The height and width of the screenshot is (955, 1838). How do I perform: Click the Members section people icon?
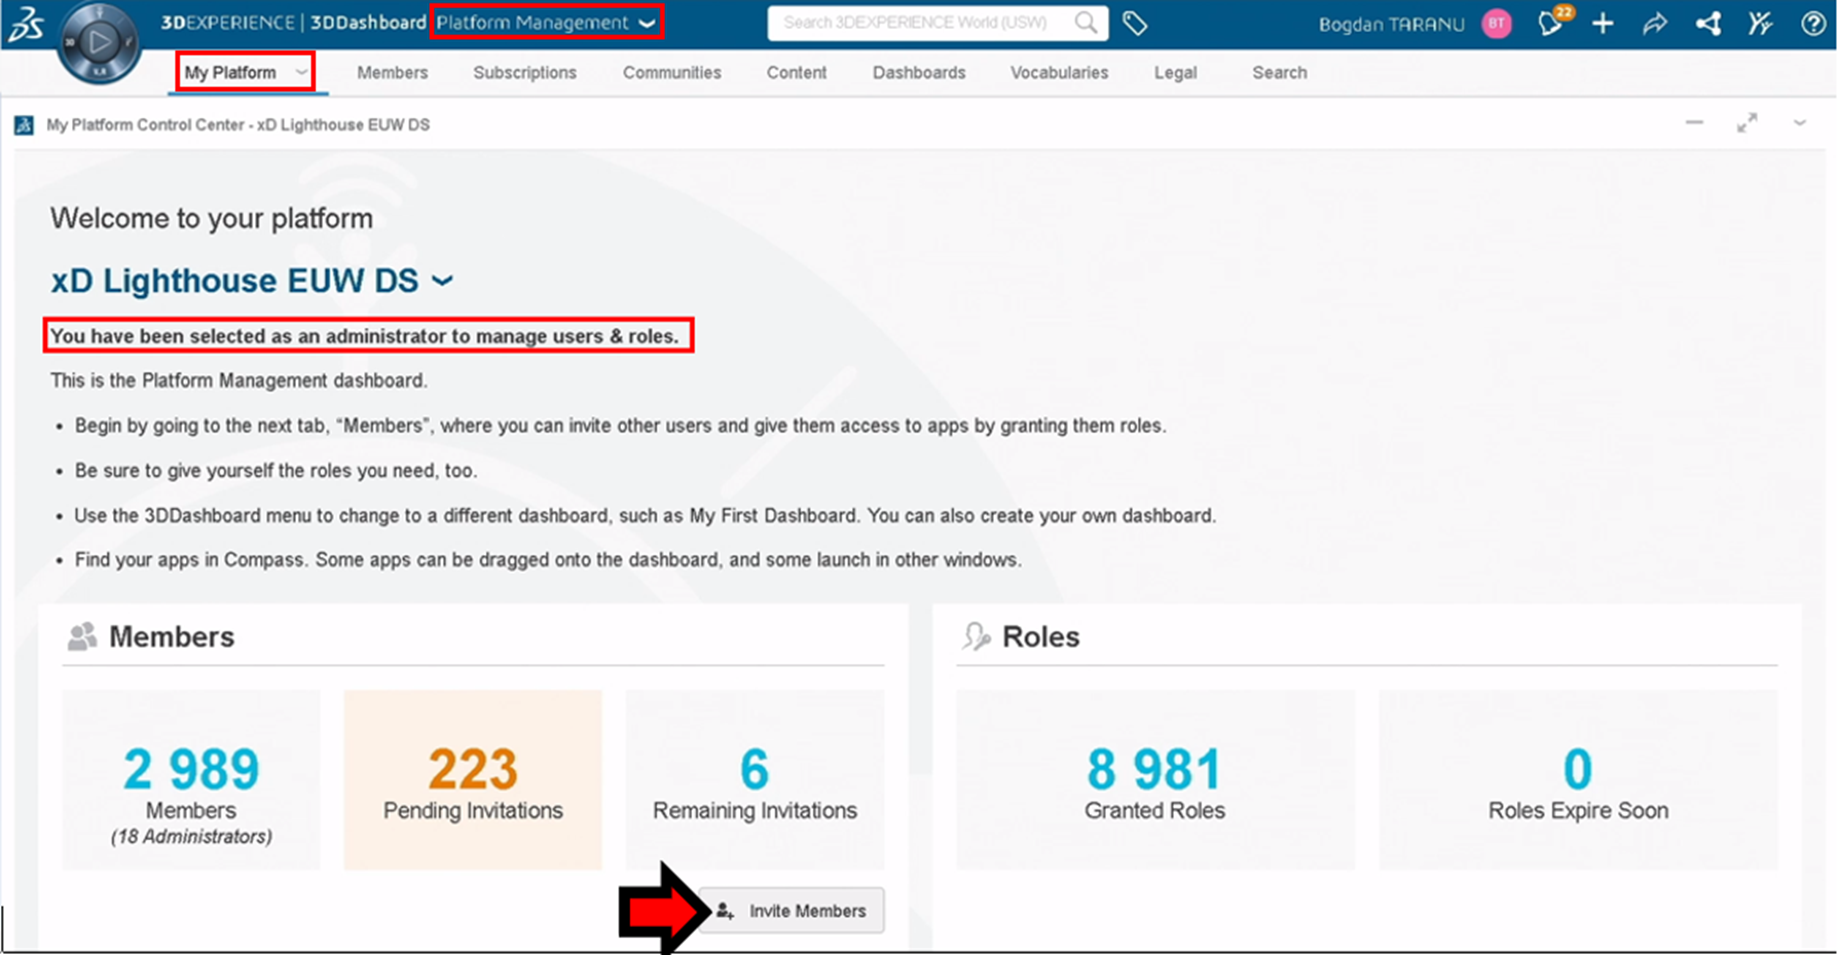click(82, 636)
